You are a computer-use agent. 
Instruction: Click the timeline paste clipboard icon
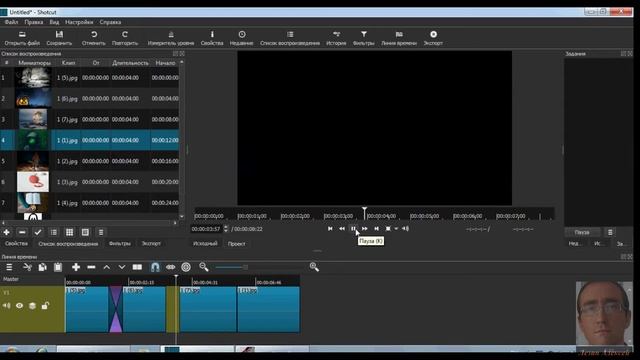click(58, 267)
